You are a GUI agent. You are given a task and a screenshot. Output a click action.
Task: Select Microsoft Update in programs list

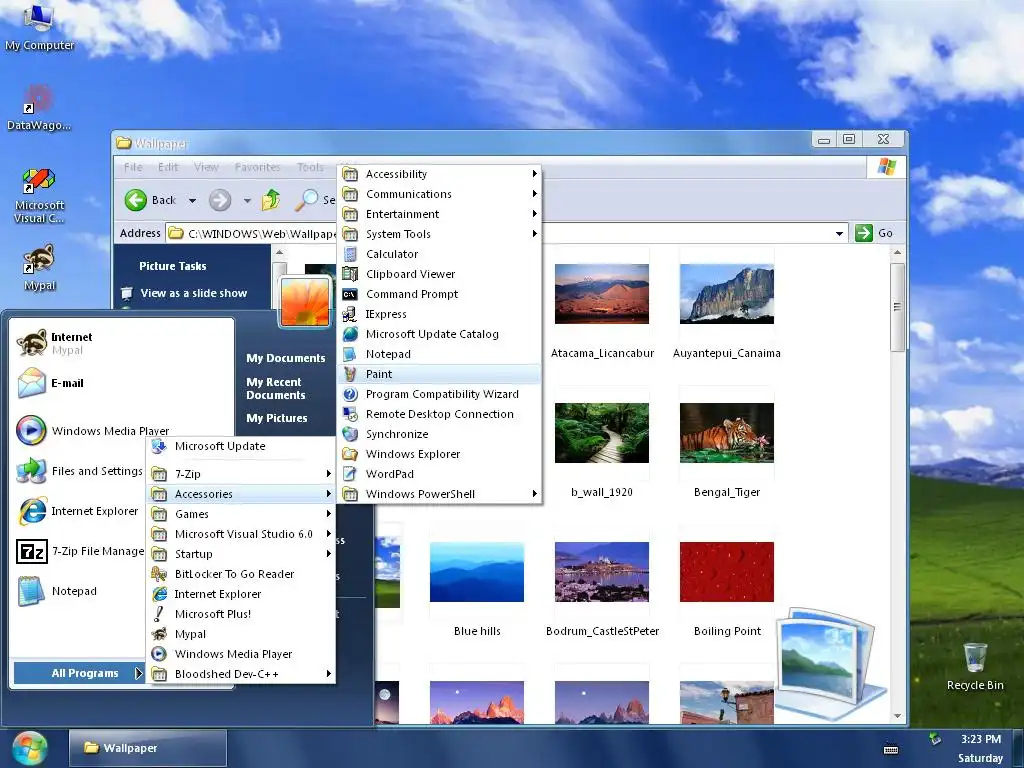click(x=241, y=447)
